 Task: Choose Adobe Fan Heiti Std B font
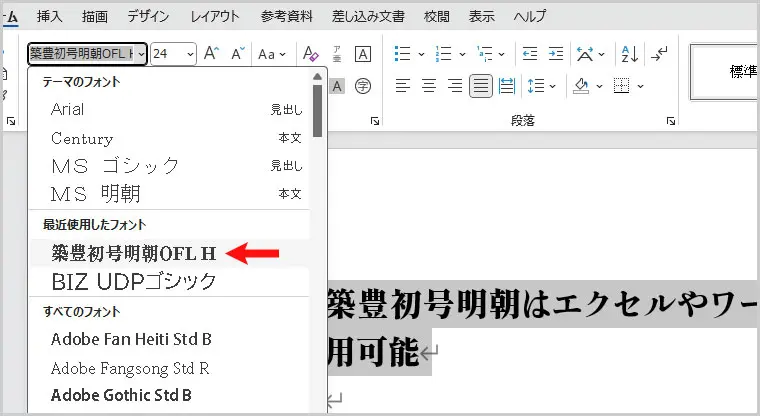click(x=170, y=339)
